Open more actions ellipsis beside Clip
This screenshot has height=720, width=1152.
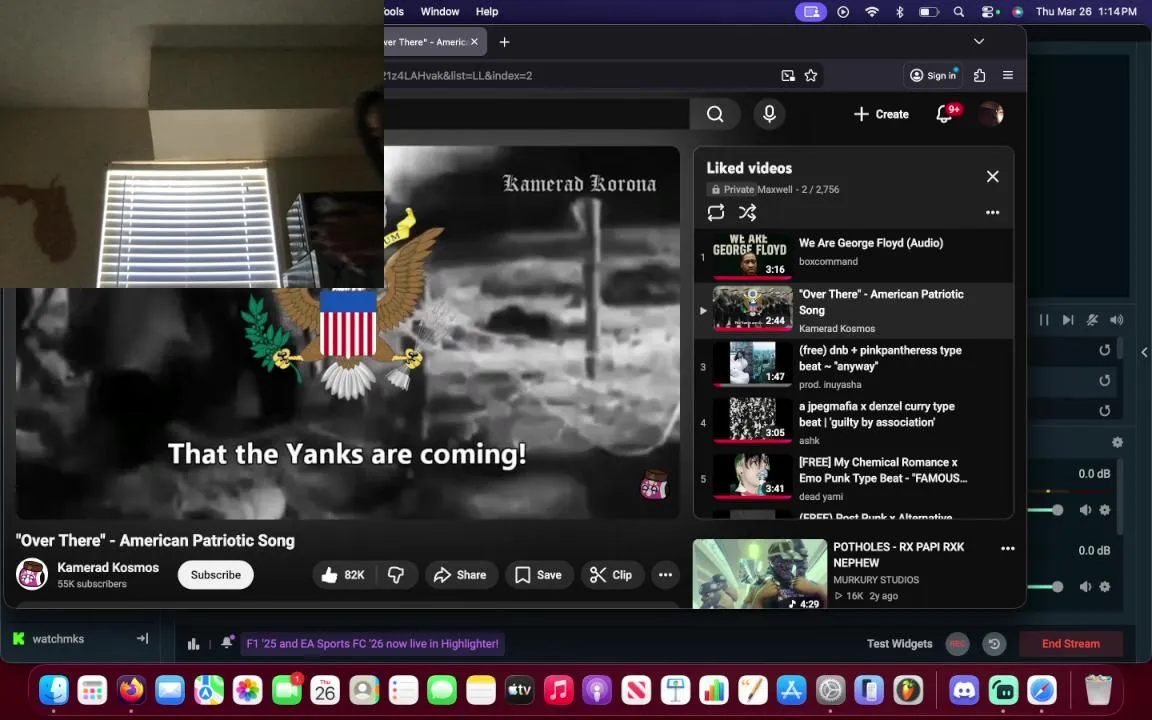click(x=666, y=575)
